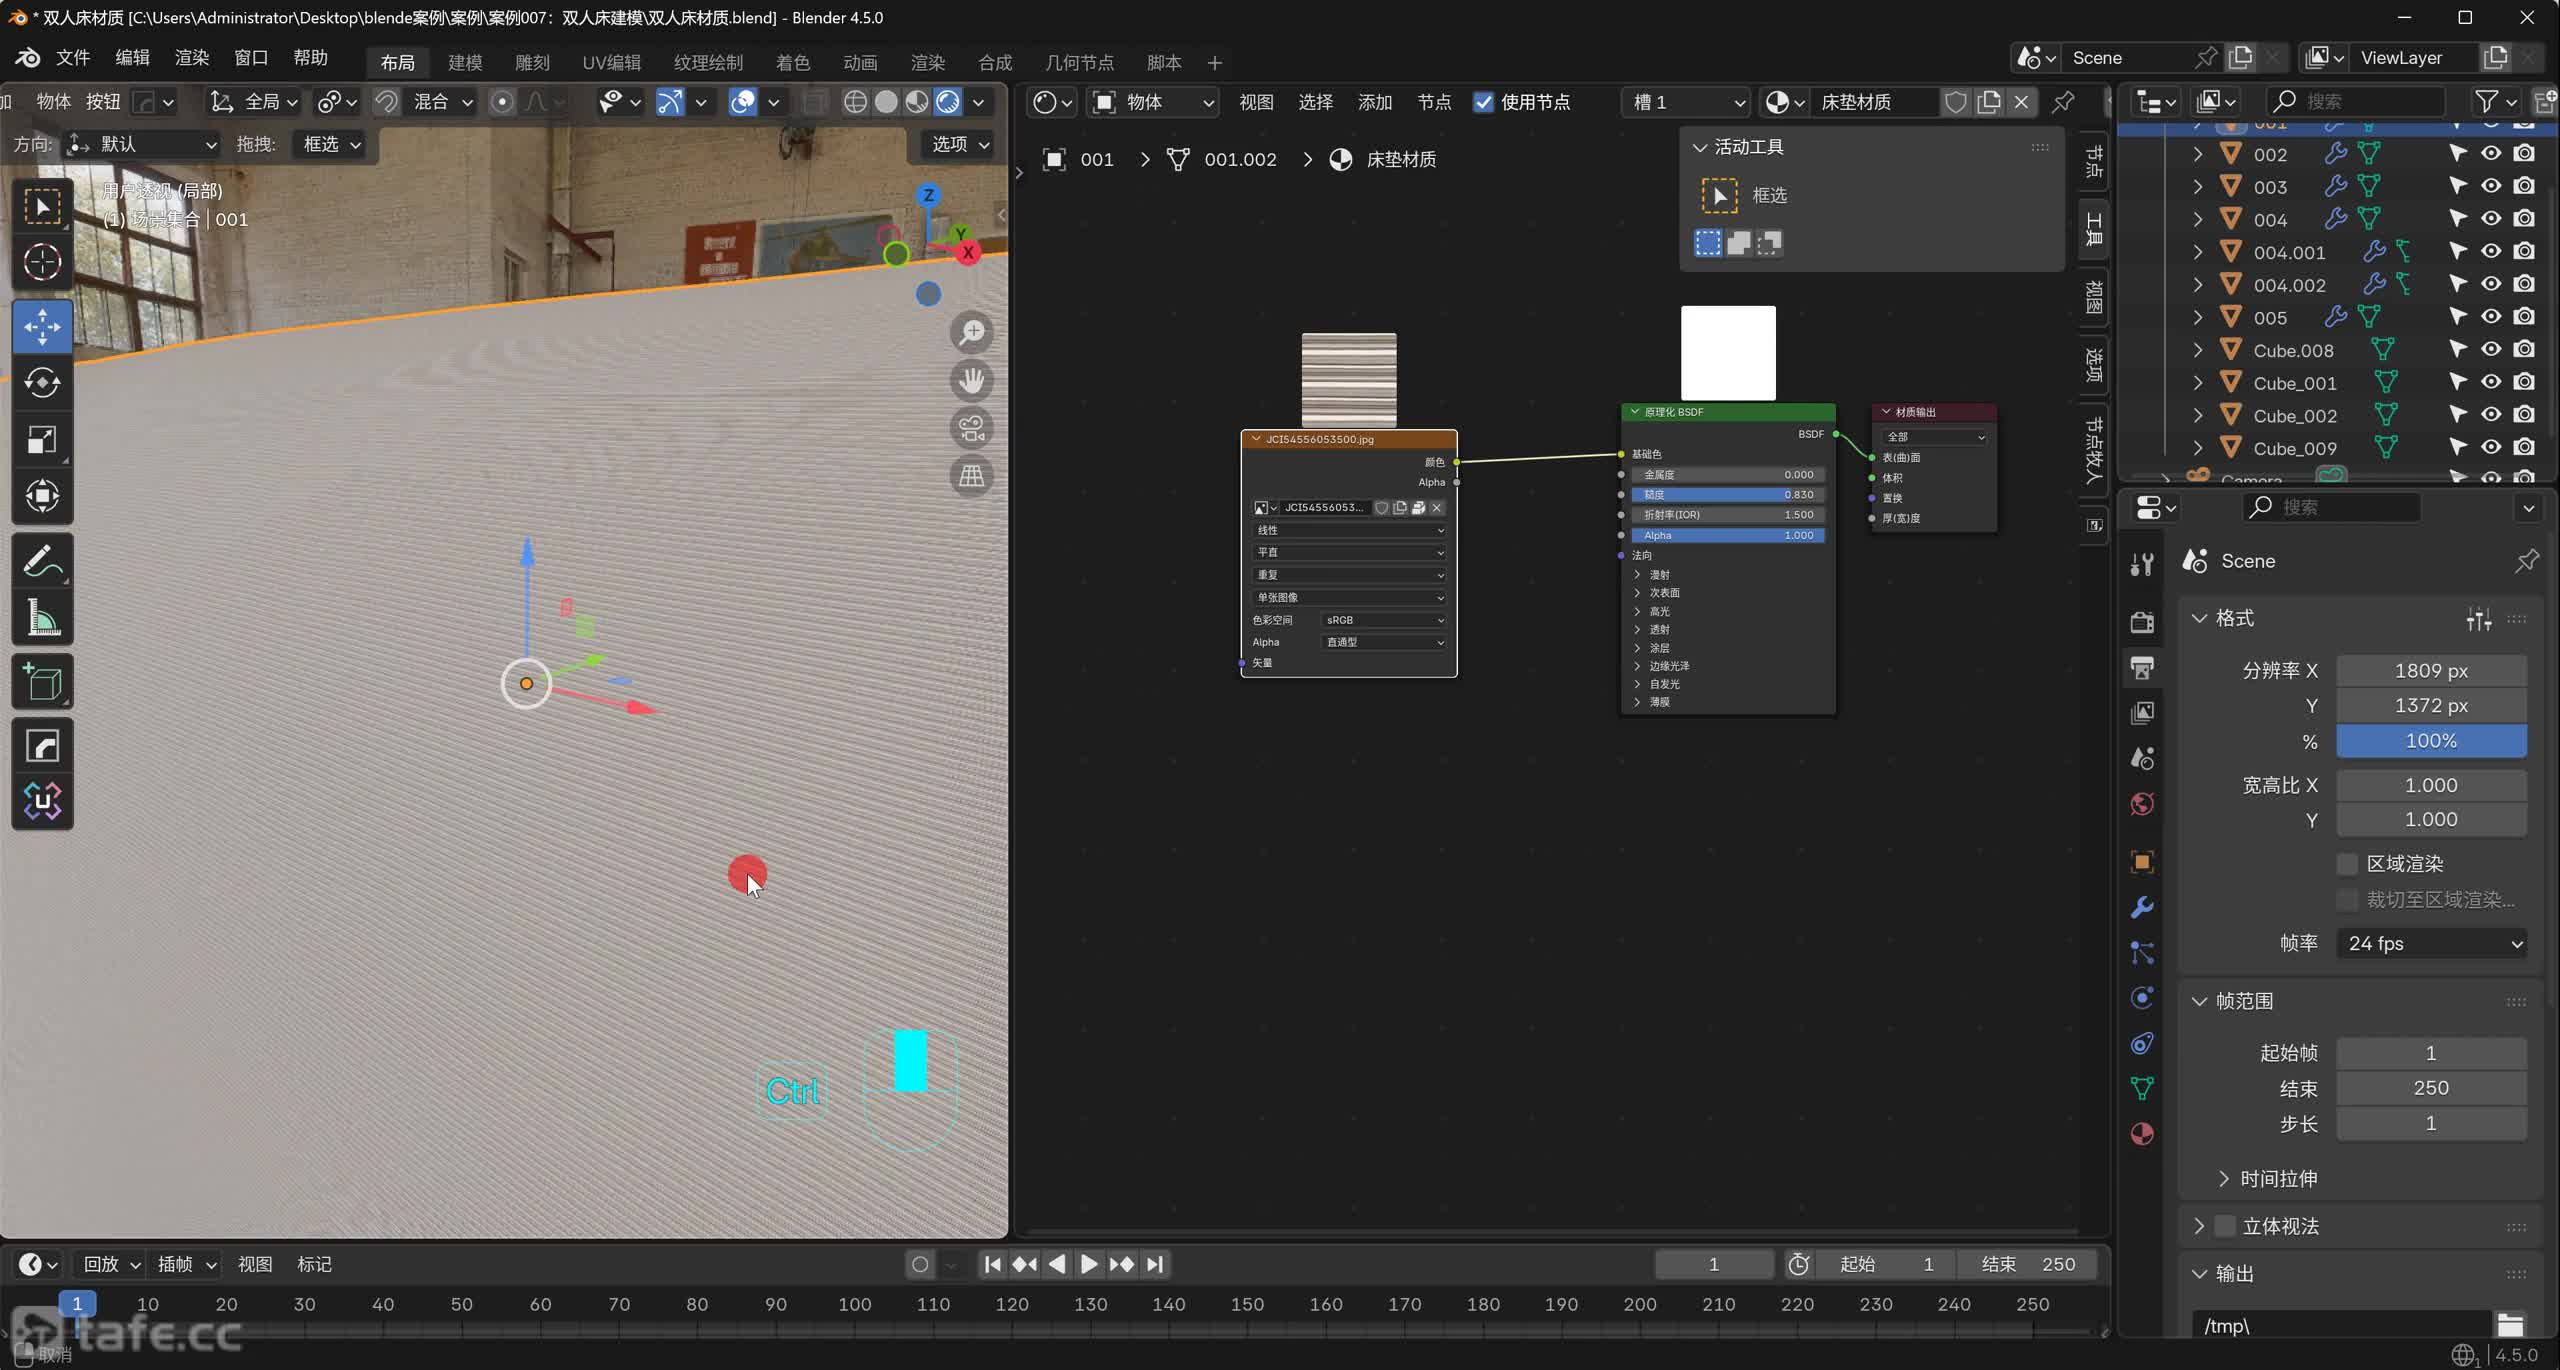Toggle camera view icon in viewport
2560x1370 pixels.
click(x=971, y=428)
